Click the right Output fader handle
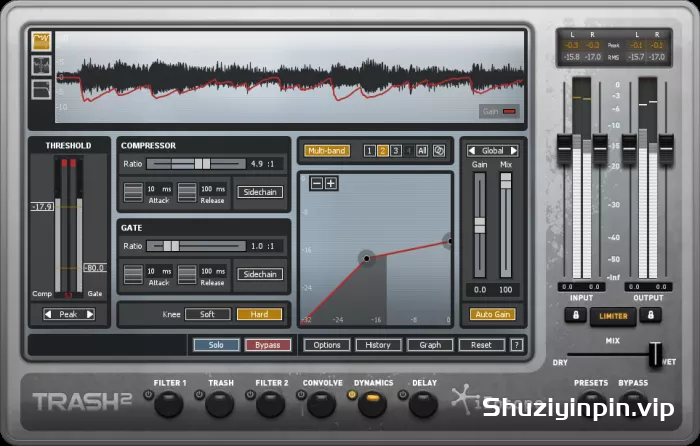The height and width of the screenshot is (446, 700). click(x=666, y=149)
